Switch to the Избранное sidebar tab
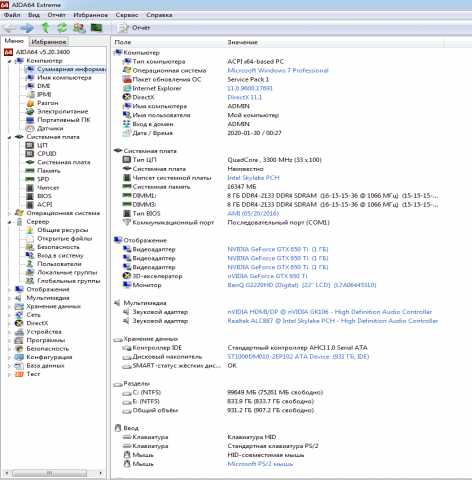Image resolution: width=472 pixels, height=480 pixels. pos(49,42)
